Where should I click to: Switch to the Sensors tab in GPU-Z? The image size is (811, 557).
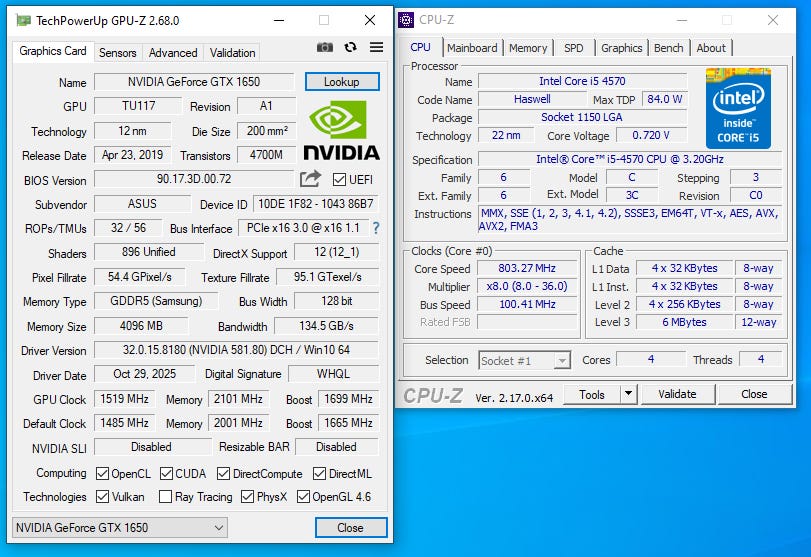pos(117,53)
